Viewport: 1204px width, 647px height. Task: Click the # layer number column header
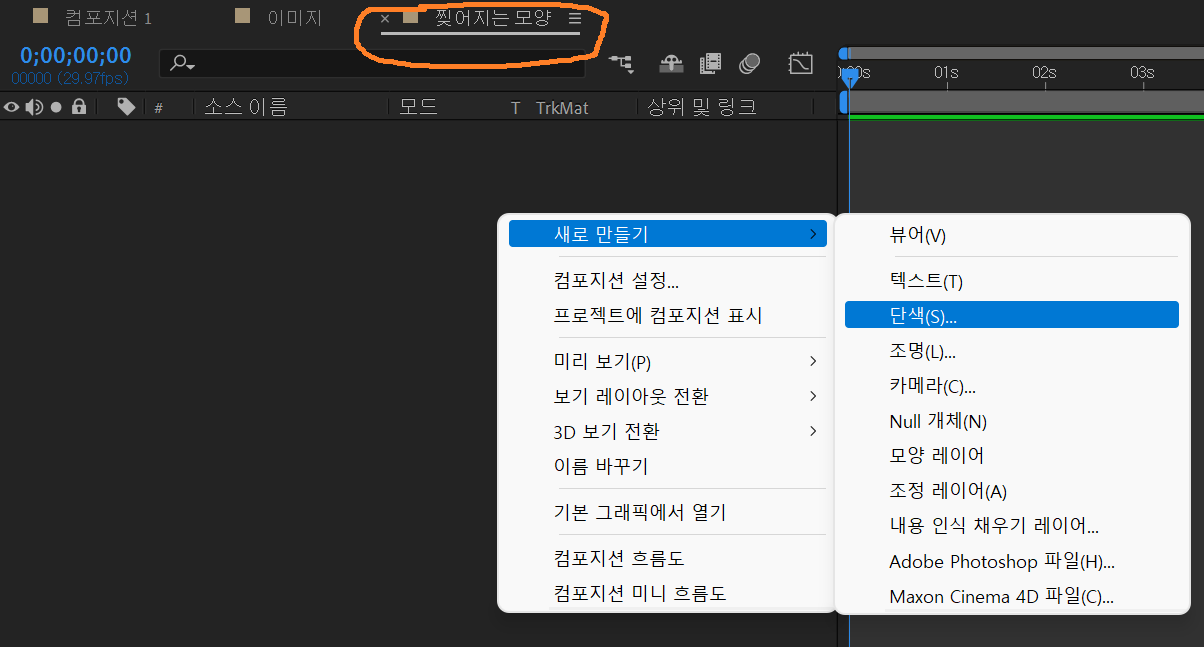coord(159,108)
